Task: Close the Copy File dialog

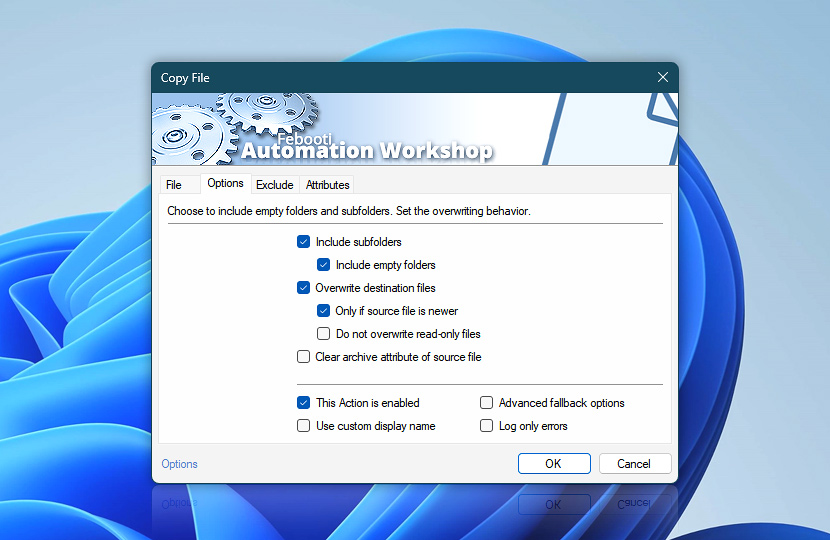Action: pos(663,77)
